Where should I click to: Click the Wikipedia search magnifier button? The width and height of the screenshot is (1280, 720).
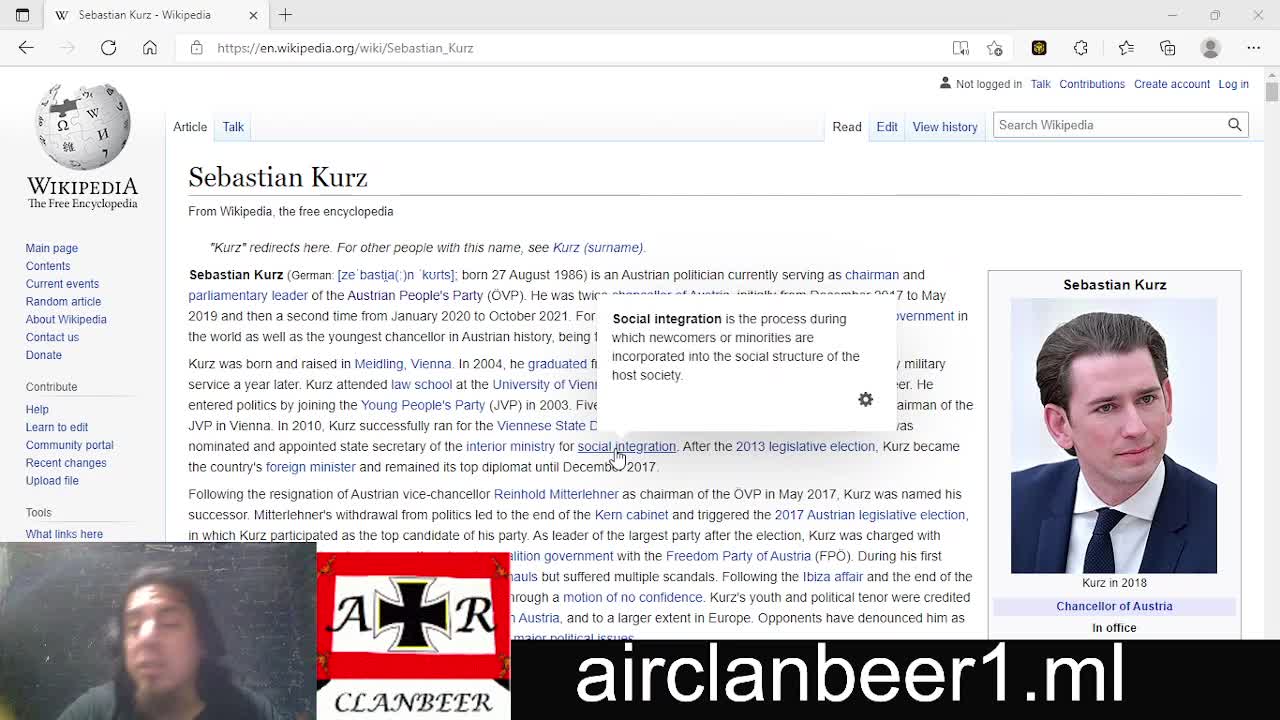click(1235, 125)
